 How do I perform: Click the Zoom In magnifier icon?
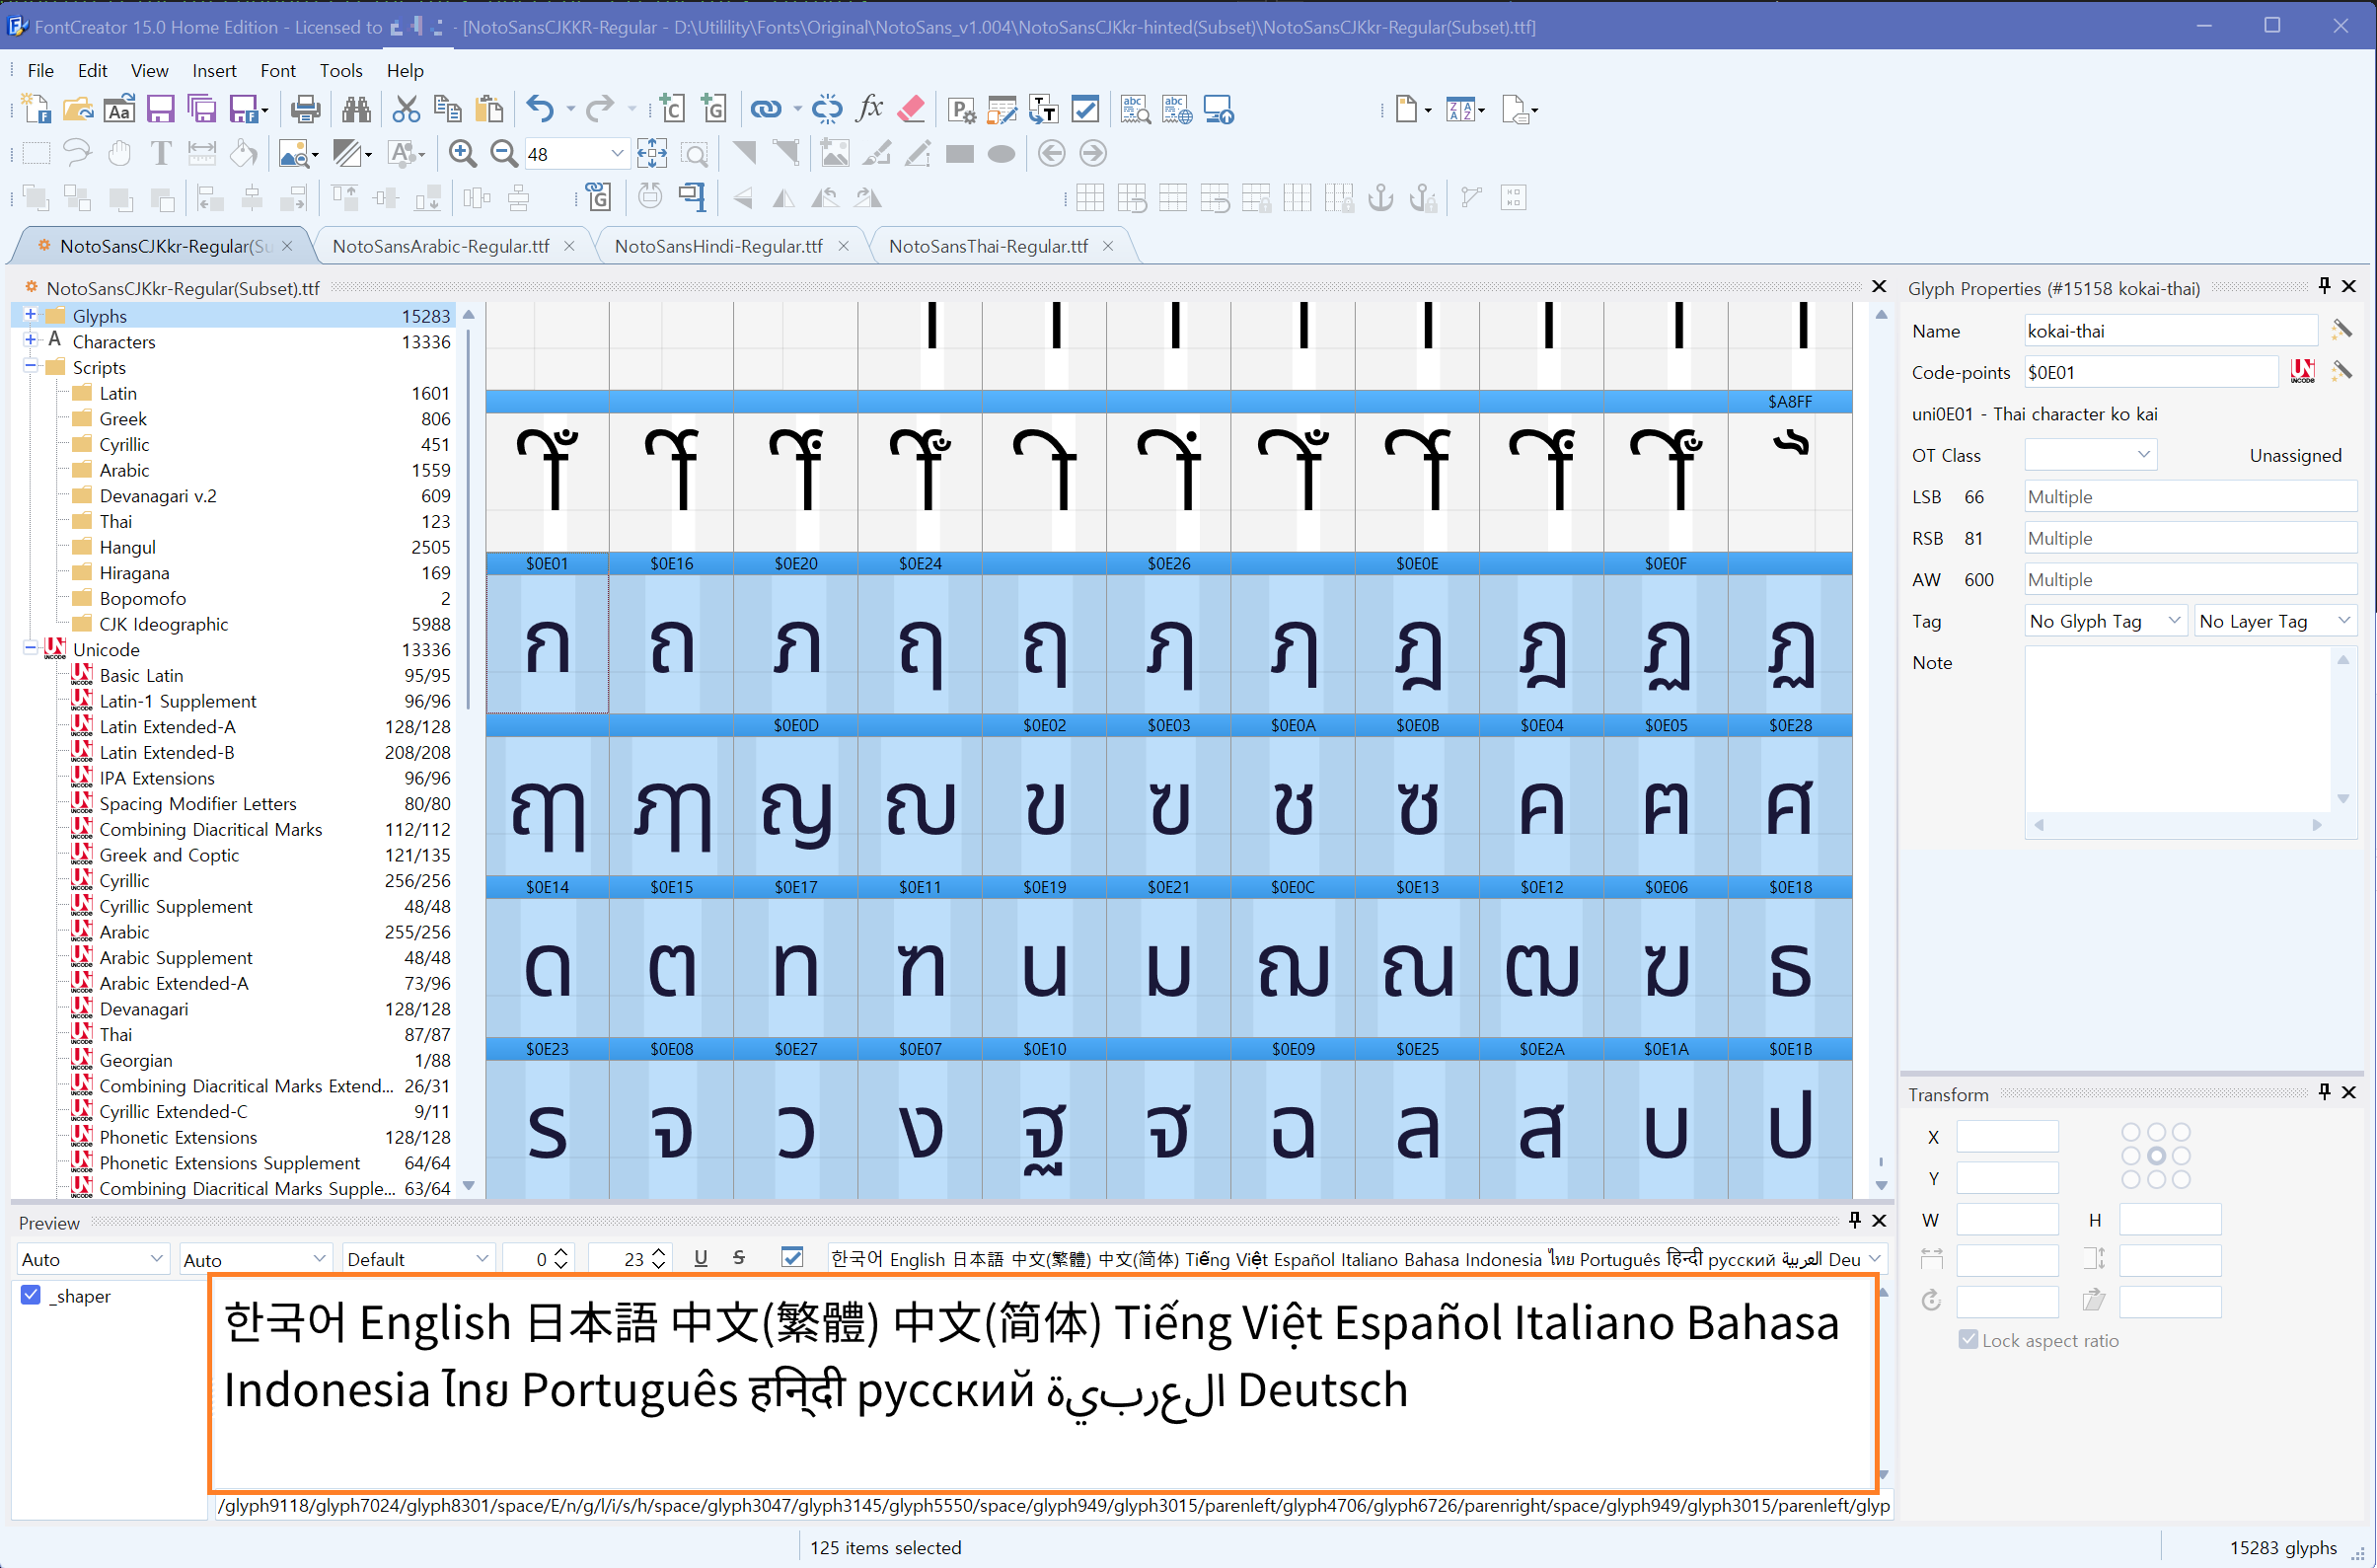click(x=462, y=154)
